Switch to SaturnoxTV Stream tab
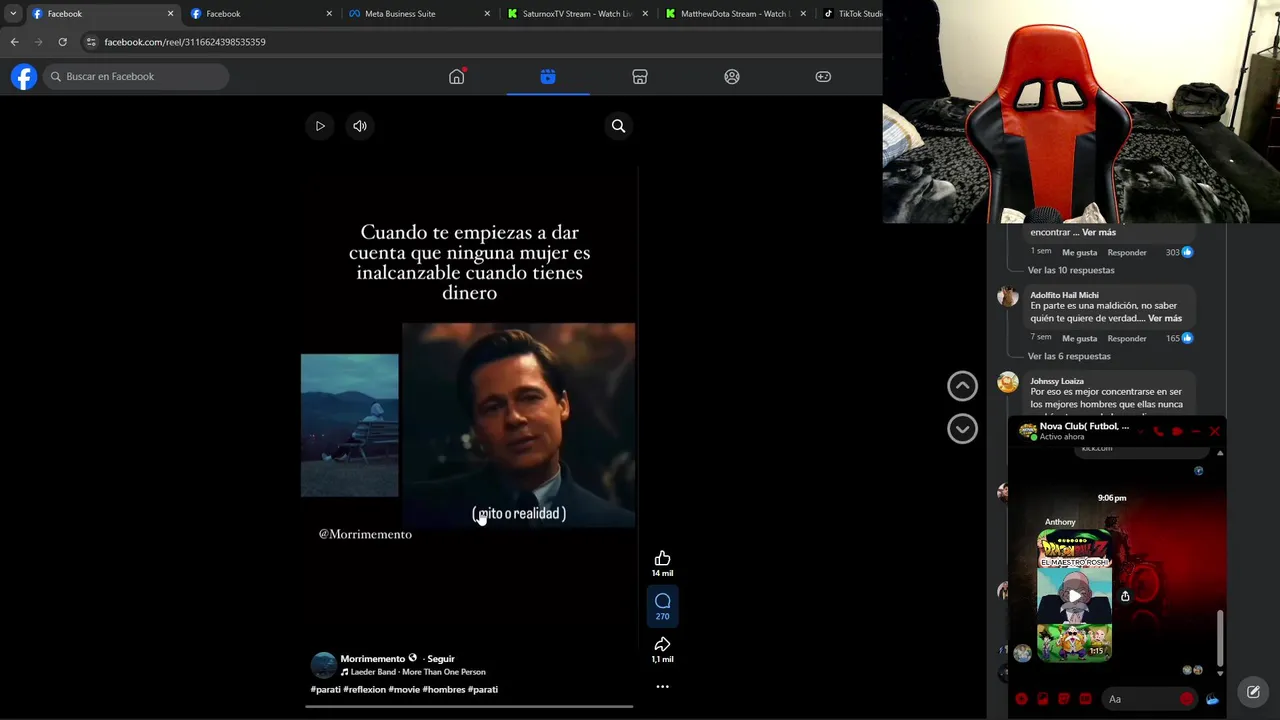 click(577, 14)
